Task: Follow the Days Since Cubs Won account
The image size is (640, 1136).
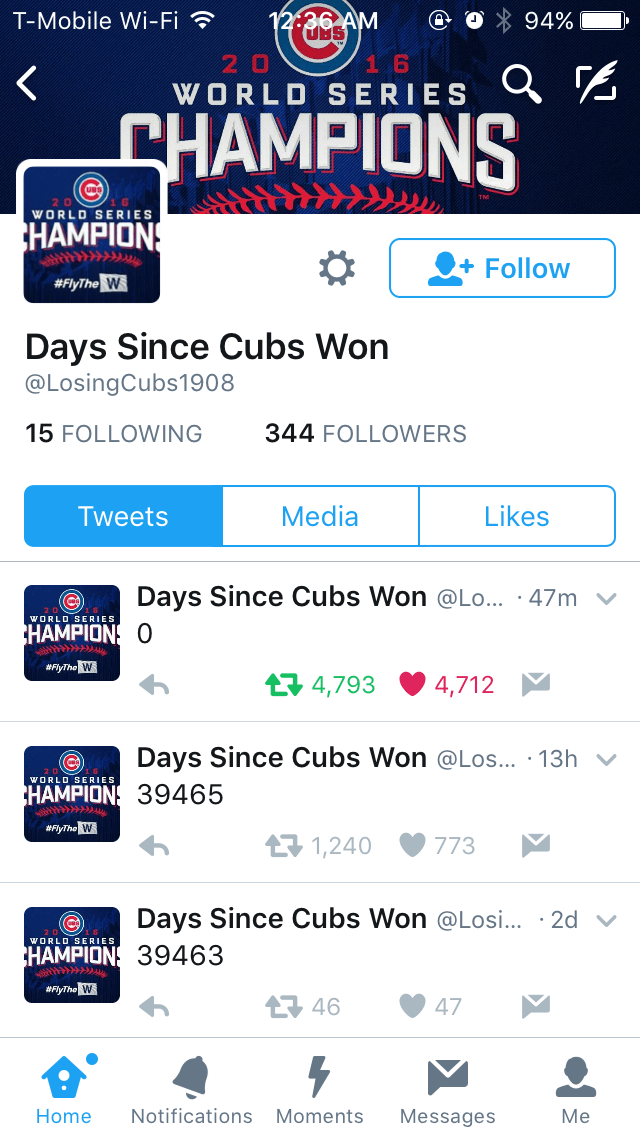Action: (x=502, y=268)
